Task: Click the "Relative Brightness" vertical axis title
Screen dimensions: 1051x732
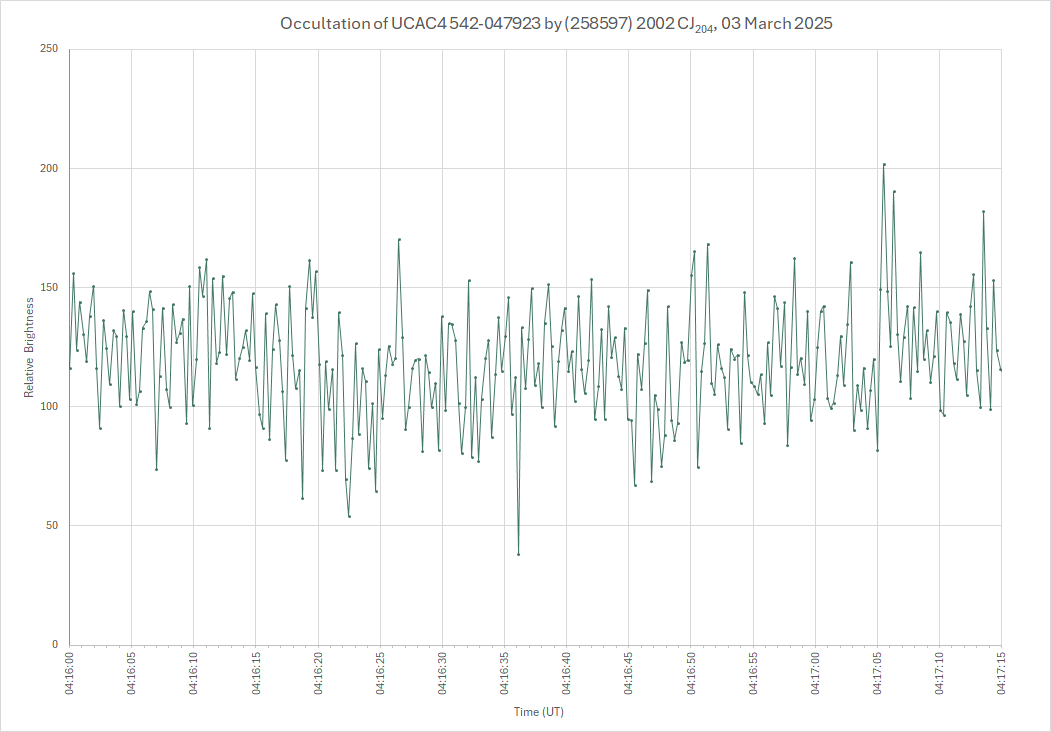Action: (29, 347)
